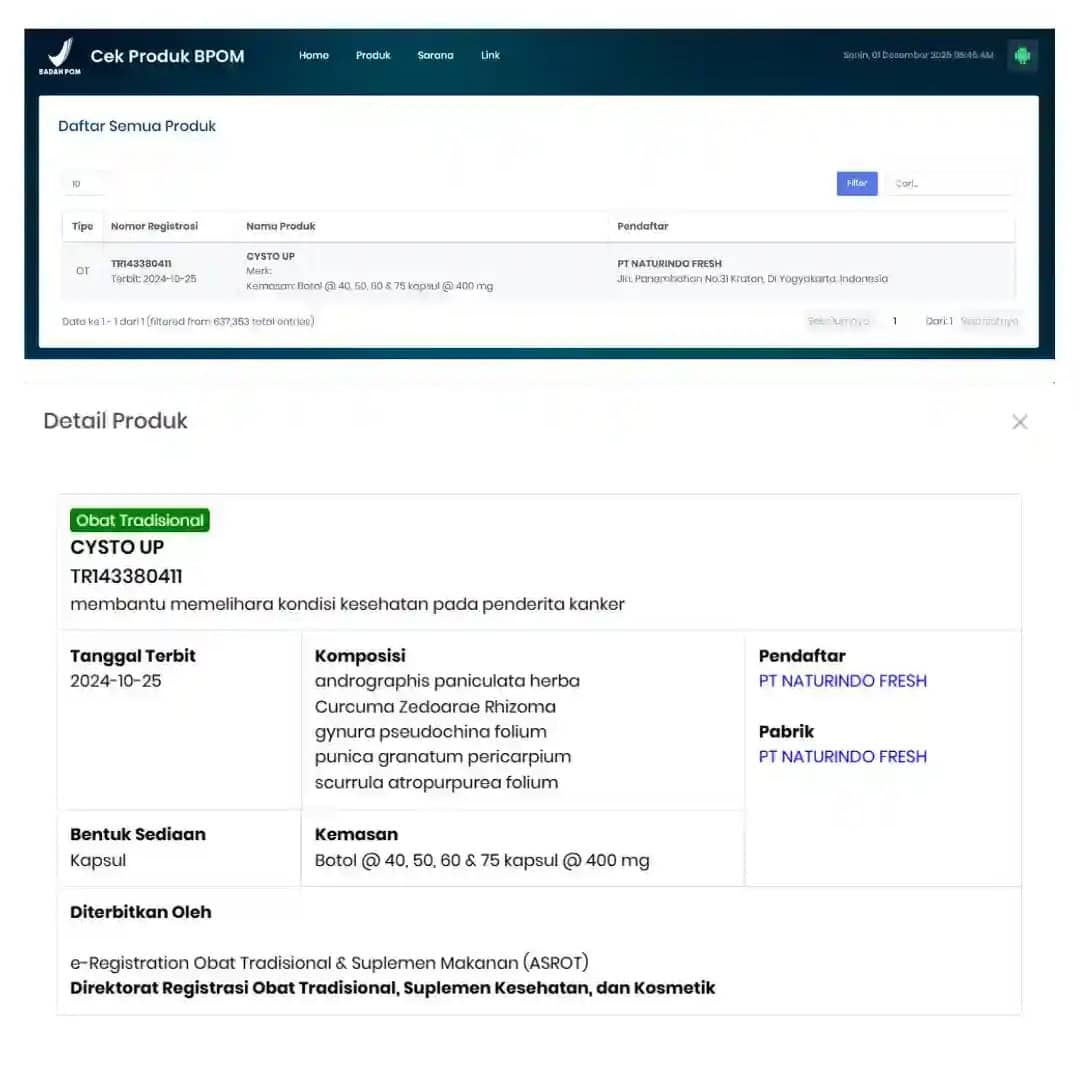Image resolution: width=1080 pixels, height=1080 pixels.
Task: Select the CYSTO UP product row
Action: 400,270
